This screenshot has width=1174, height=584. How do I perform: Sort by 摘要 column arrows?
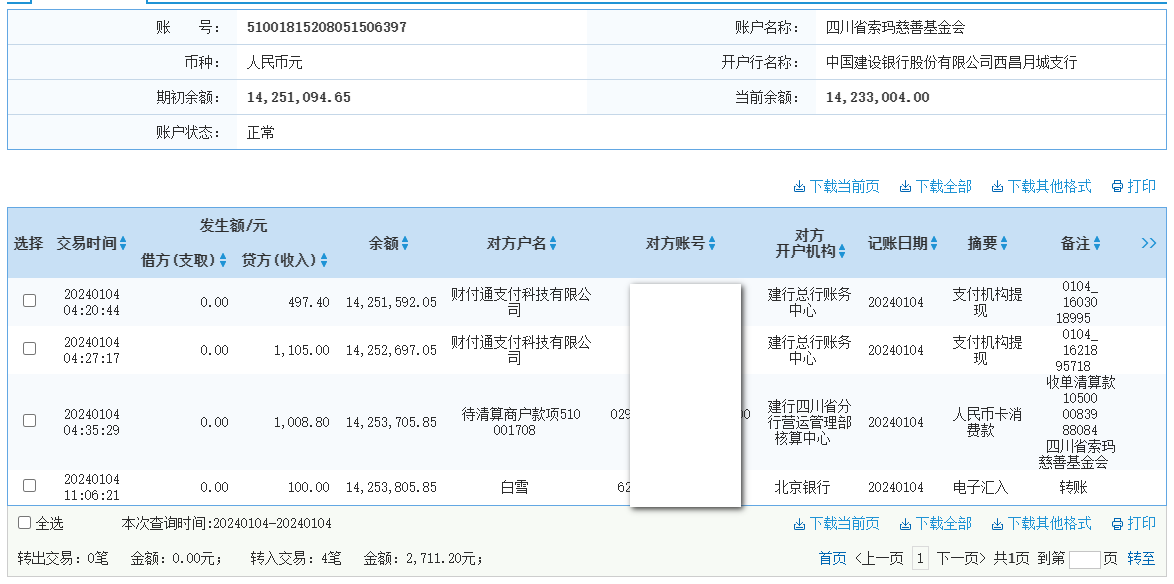coord(1004,243)
